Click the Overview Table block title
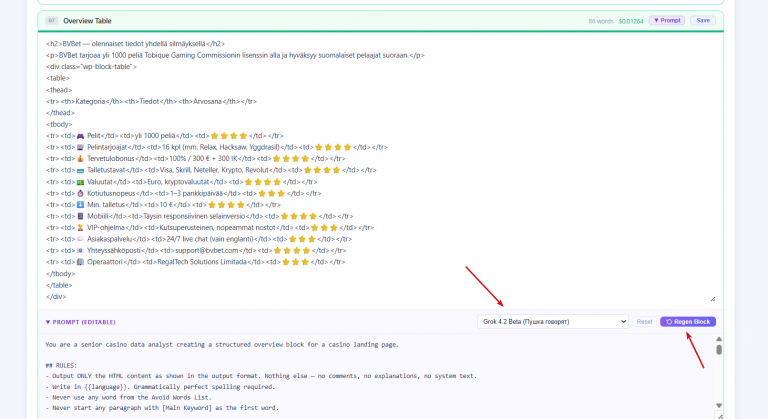The height and width of the screenshot is (419, 768). tap(87, 21)
